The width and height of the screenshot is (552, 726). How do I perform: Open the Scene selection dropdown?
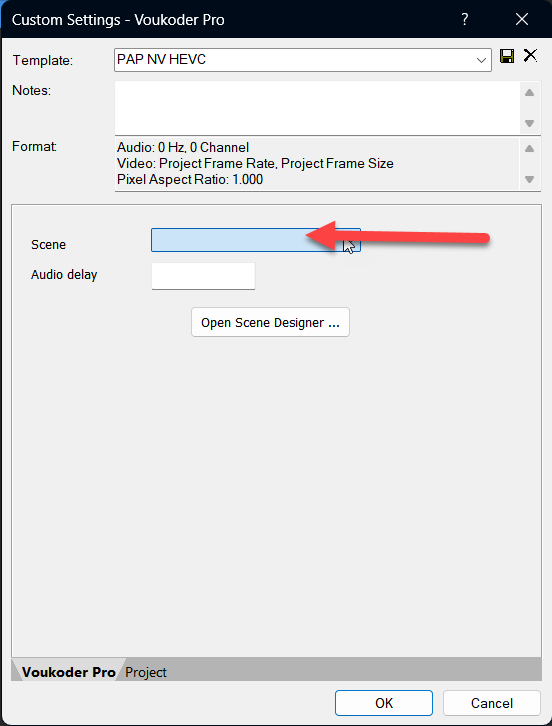pyautogui.click(x=256, y=240)
